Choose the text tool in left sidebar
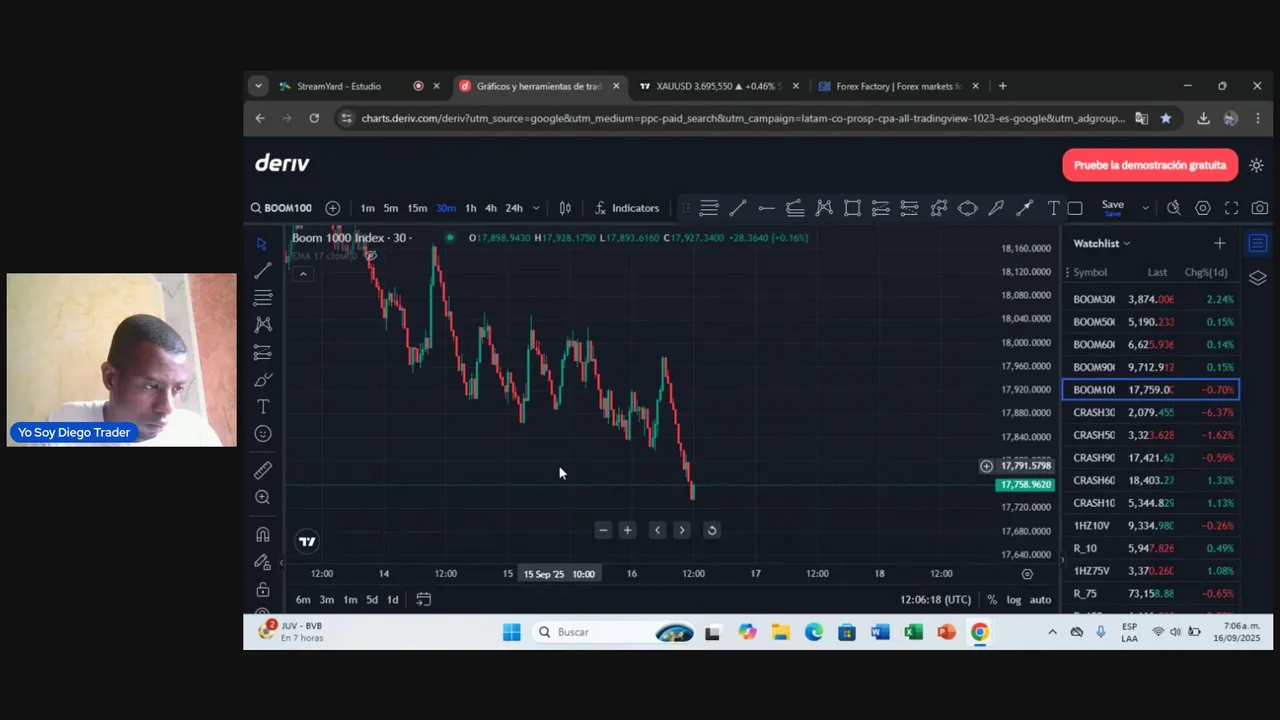 (263, 406)
